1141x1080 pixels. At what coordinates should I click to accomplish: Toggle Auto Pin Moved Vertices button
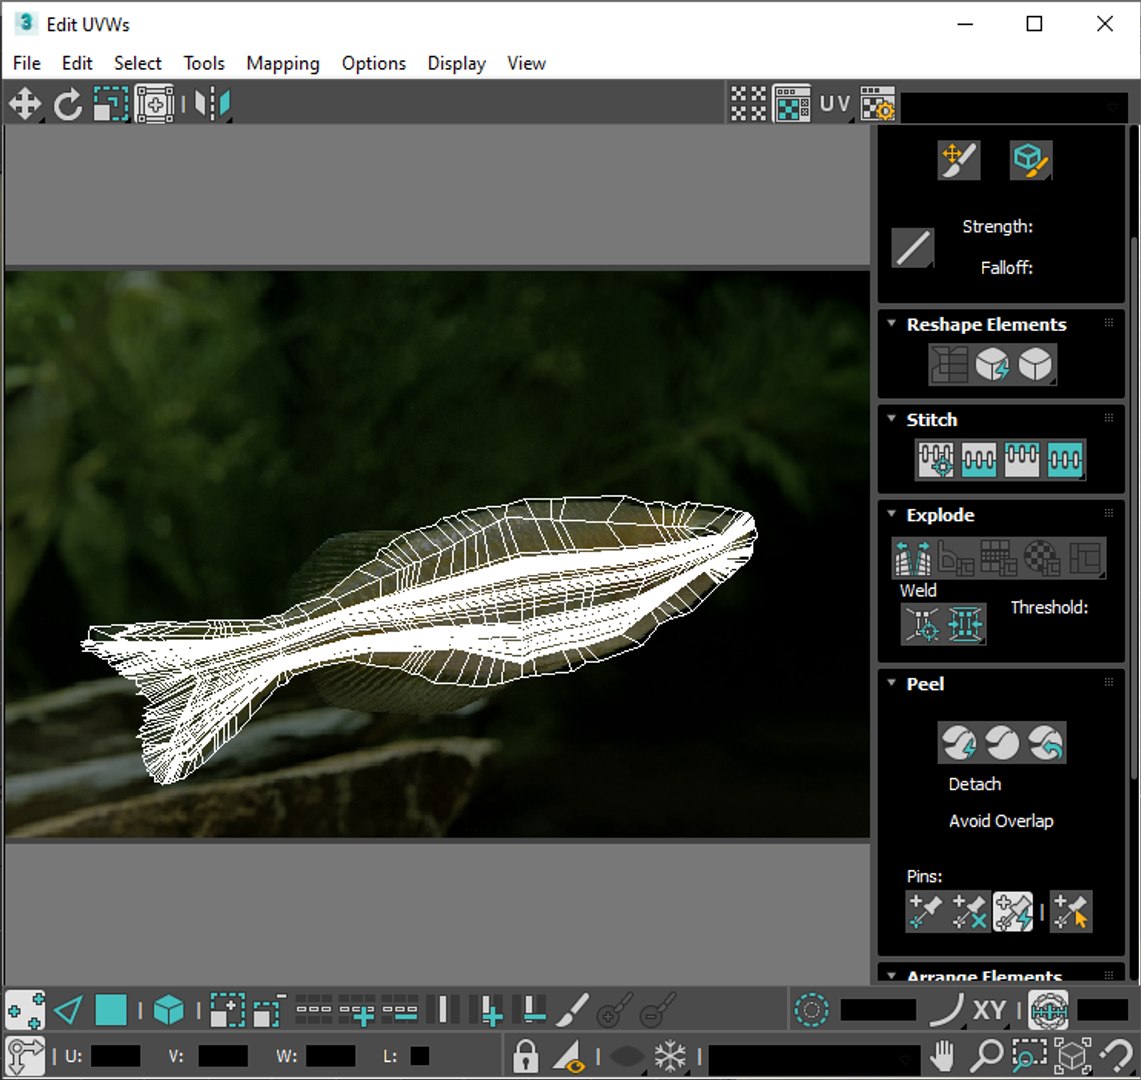click(1013, 912)
